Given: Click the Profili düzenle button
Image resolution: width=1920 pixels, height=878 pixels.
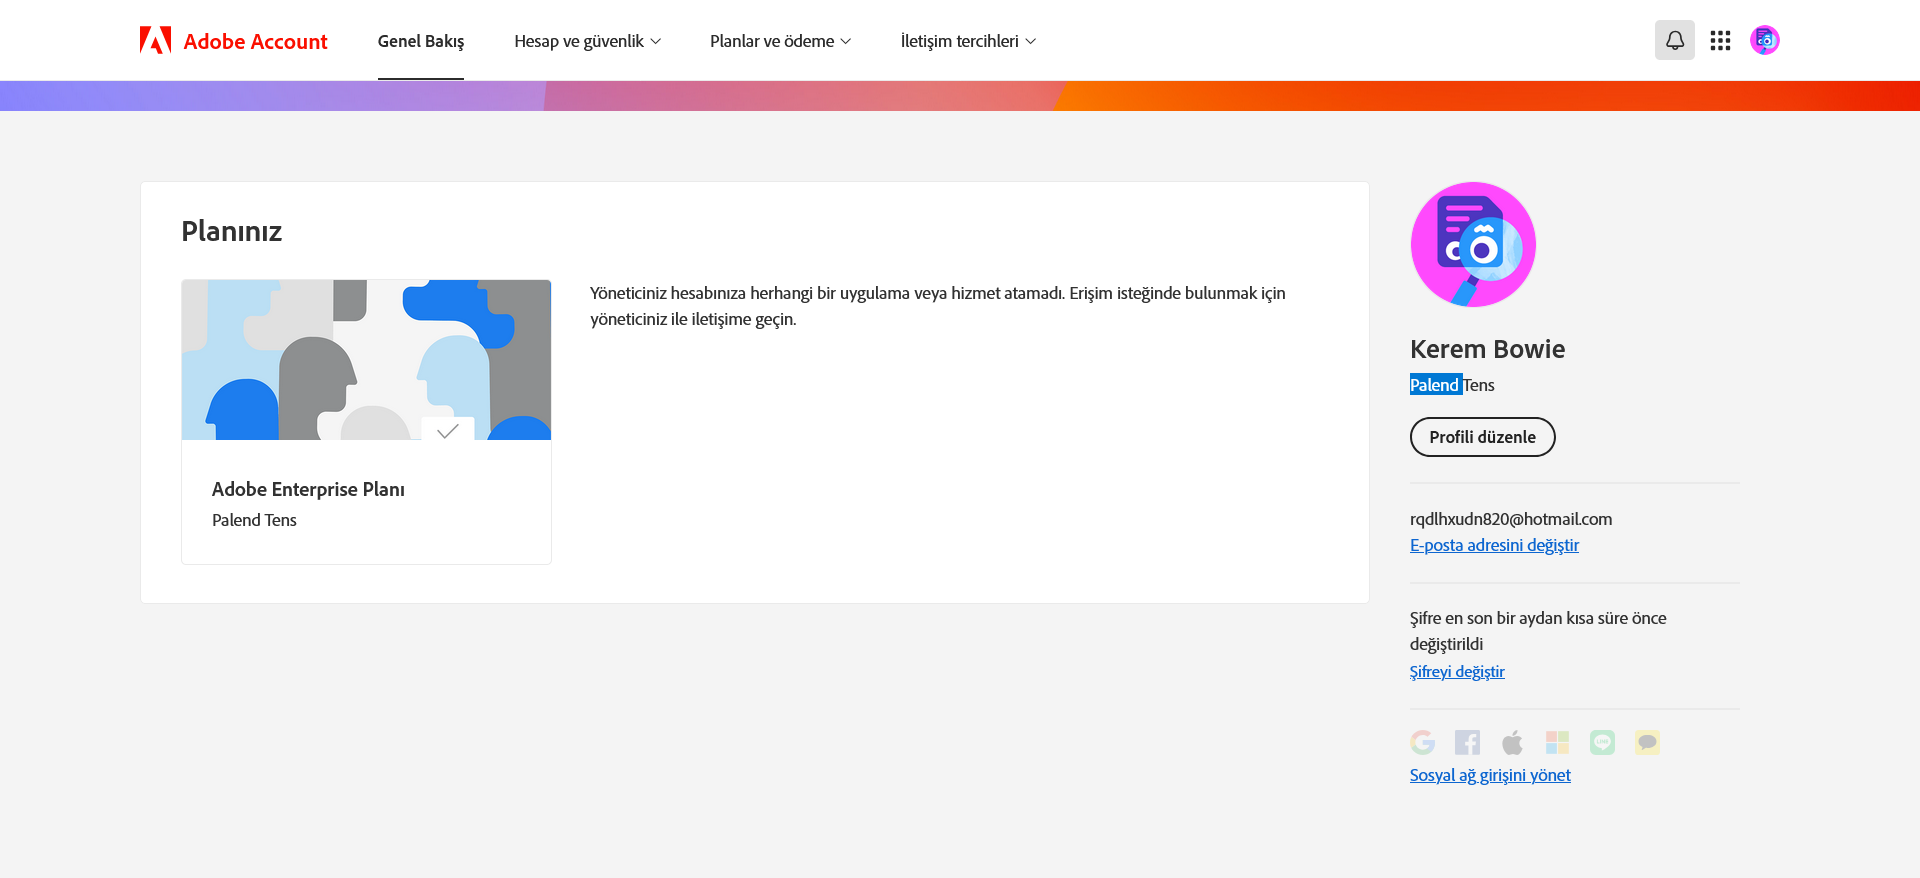Looking at the screenshot, I should (x=1482, y=437).
